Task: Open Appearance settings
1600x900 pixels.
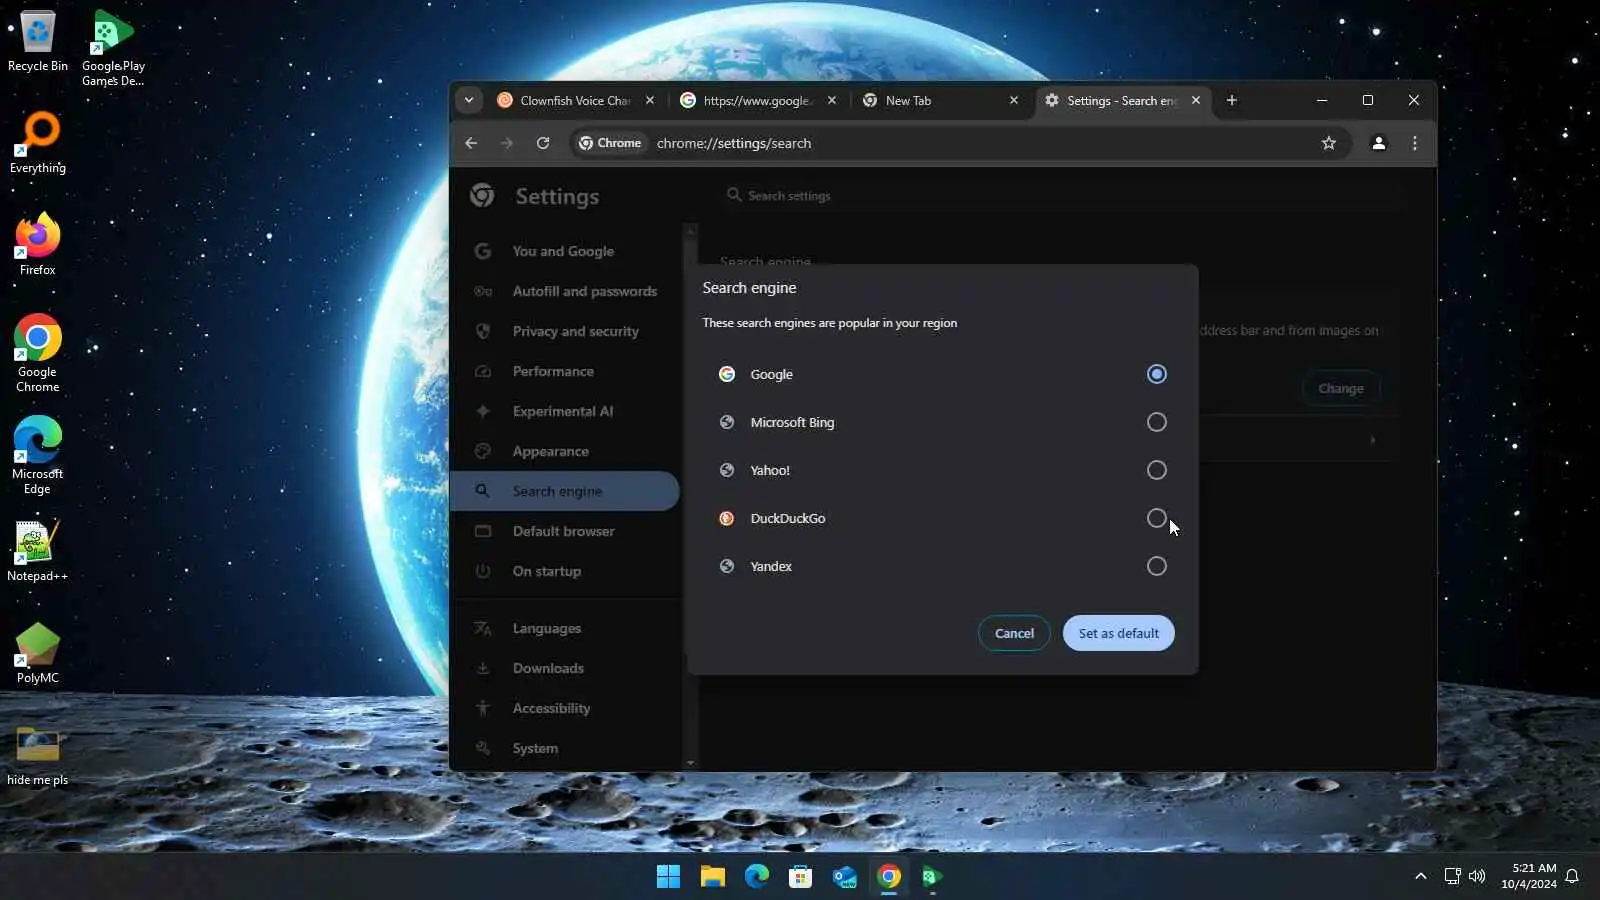Action: [x=564, y=451]
